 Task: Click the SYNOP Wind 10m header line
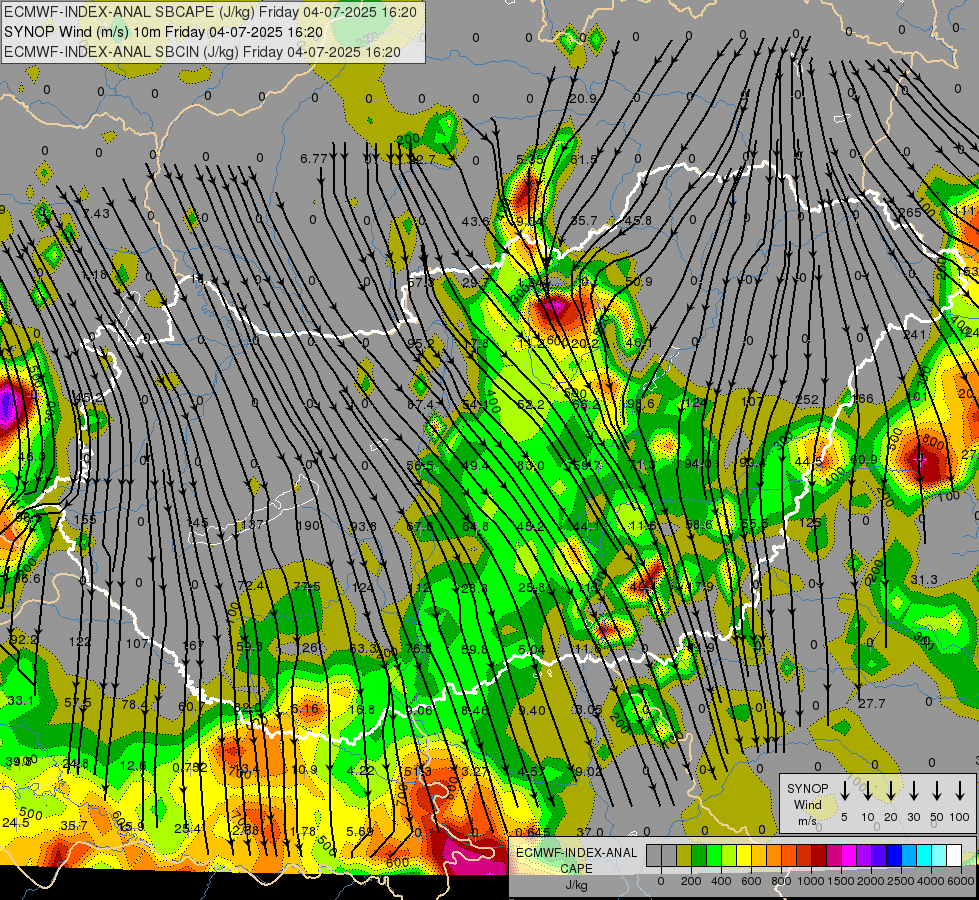click(x=164, y=32)
